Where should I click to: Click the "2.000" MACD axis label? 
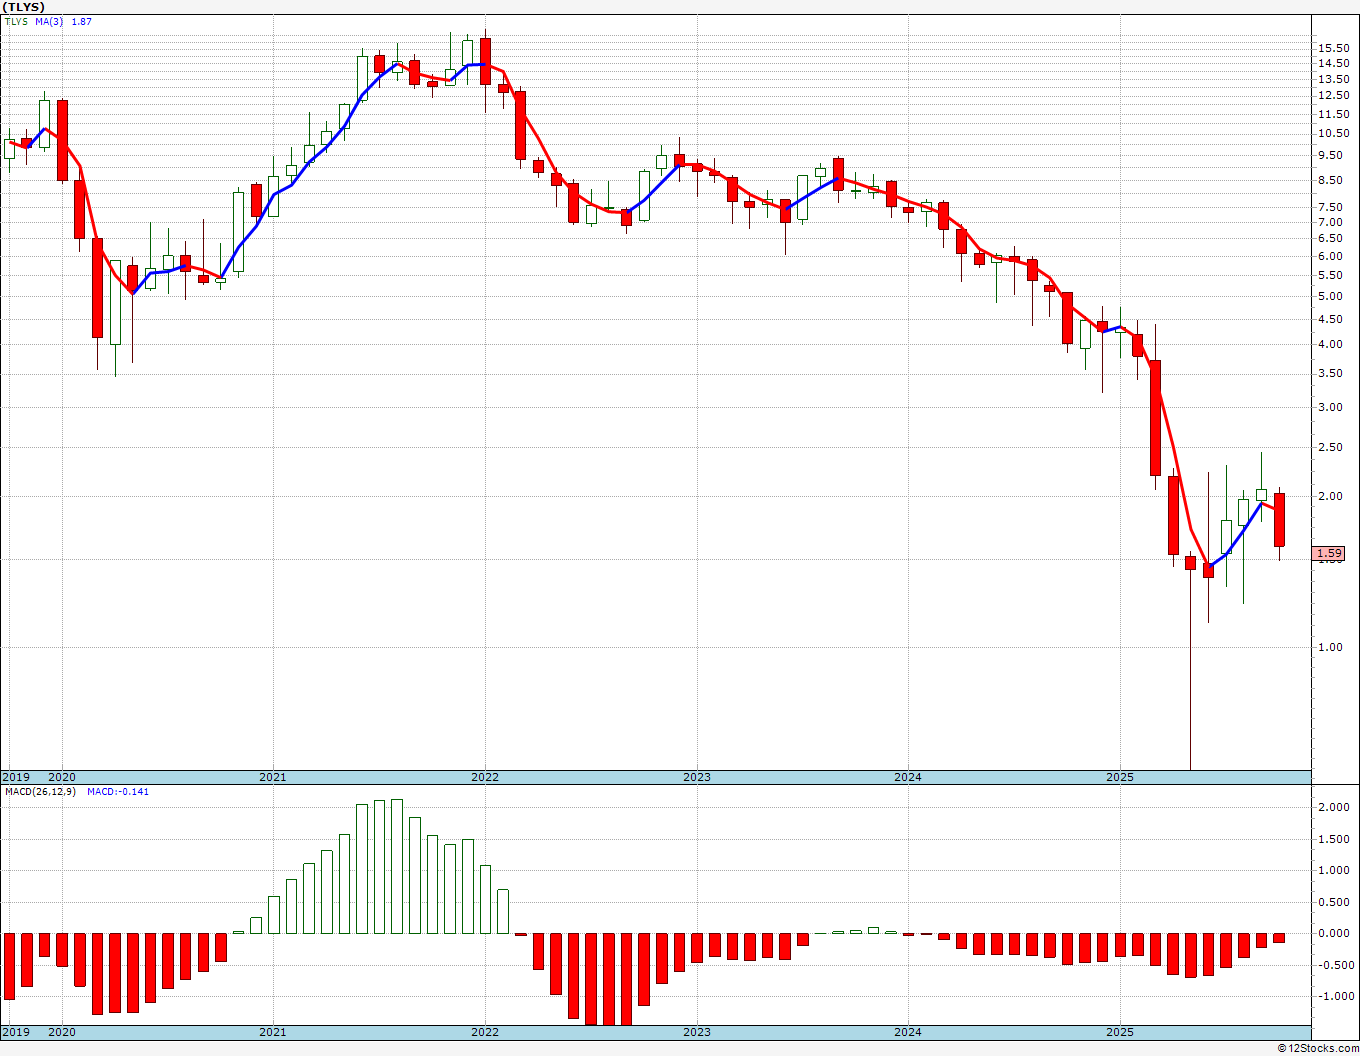click(1332, 808)
